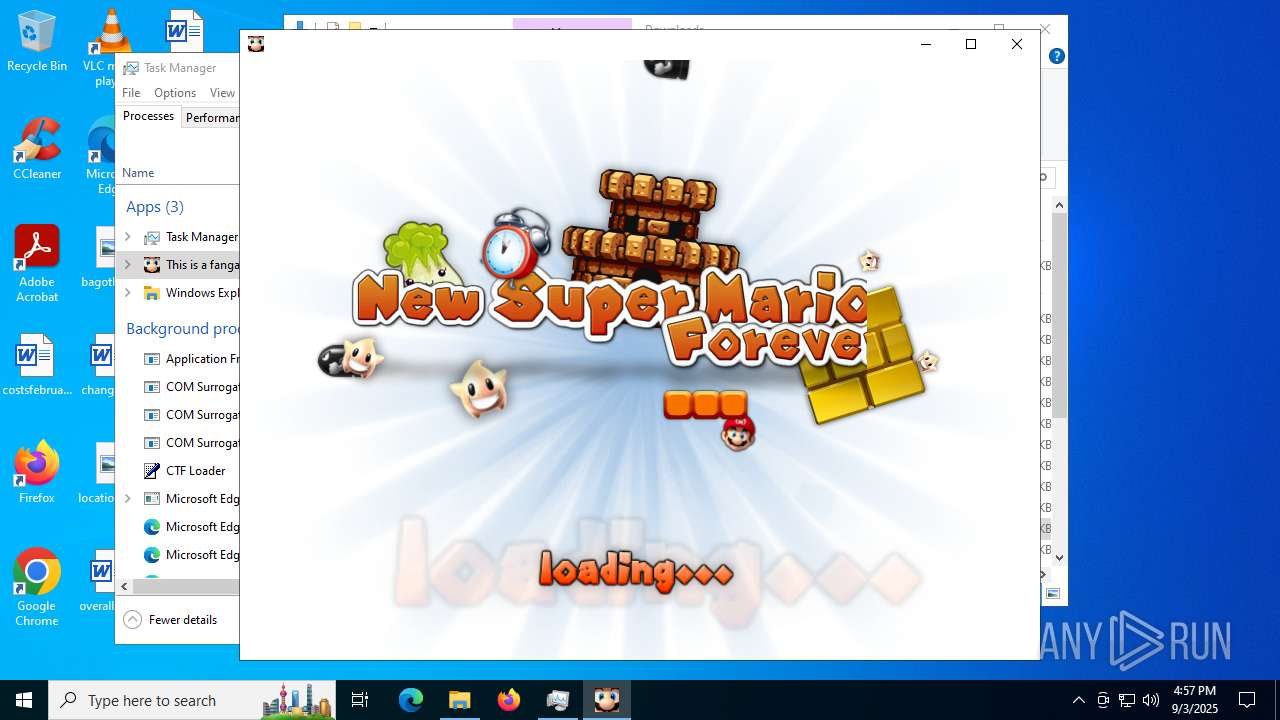Select the Mario game taskbar icon

point(606,700)
